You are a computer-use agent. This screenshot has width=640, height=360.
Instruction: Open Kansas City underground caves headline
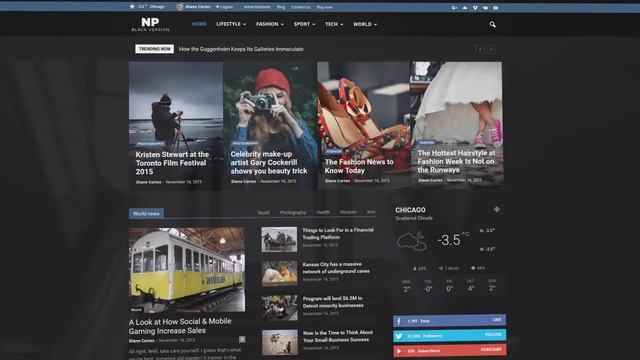tap(336, 268)
